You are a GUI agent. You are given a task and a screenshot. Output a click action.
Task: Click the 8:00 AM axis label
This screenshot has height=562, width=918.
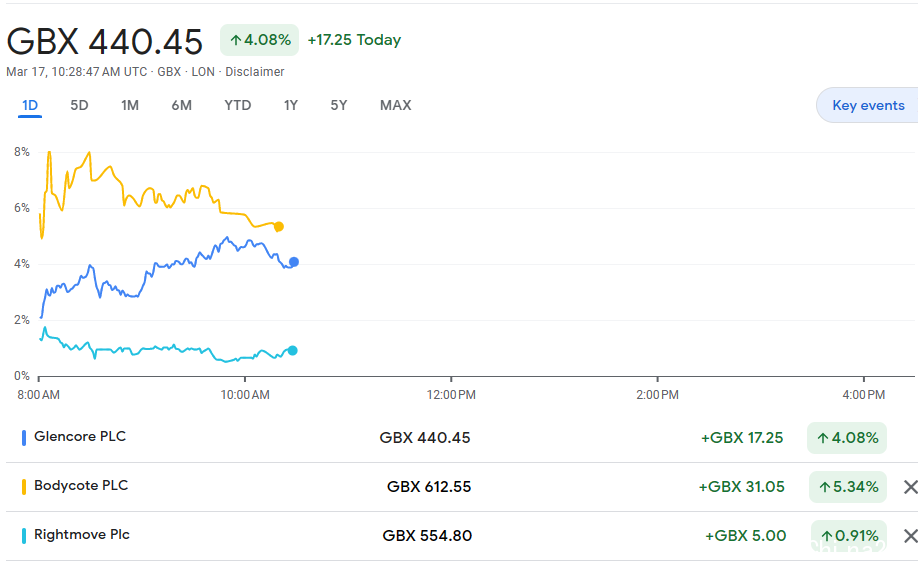point(39,395)
